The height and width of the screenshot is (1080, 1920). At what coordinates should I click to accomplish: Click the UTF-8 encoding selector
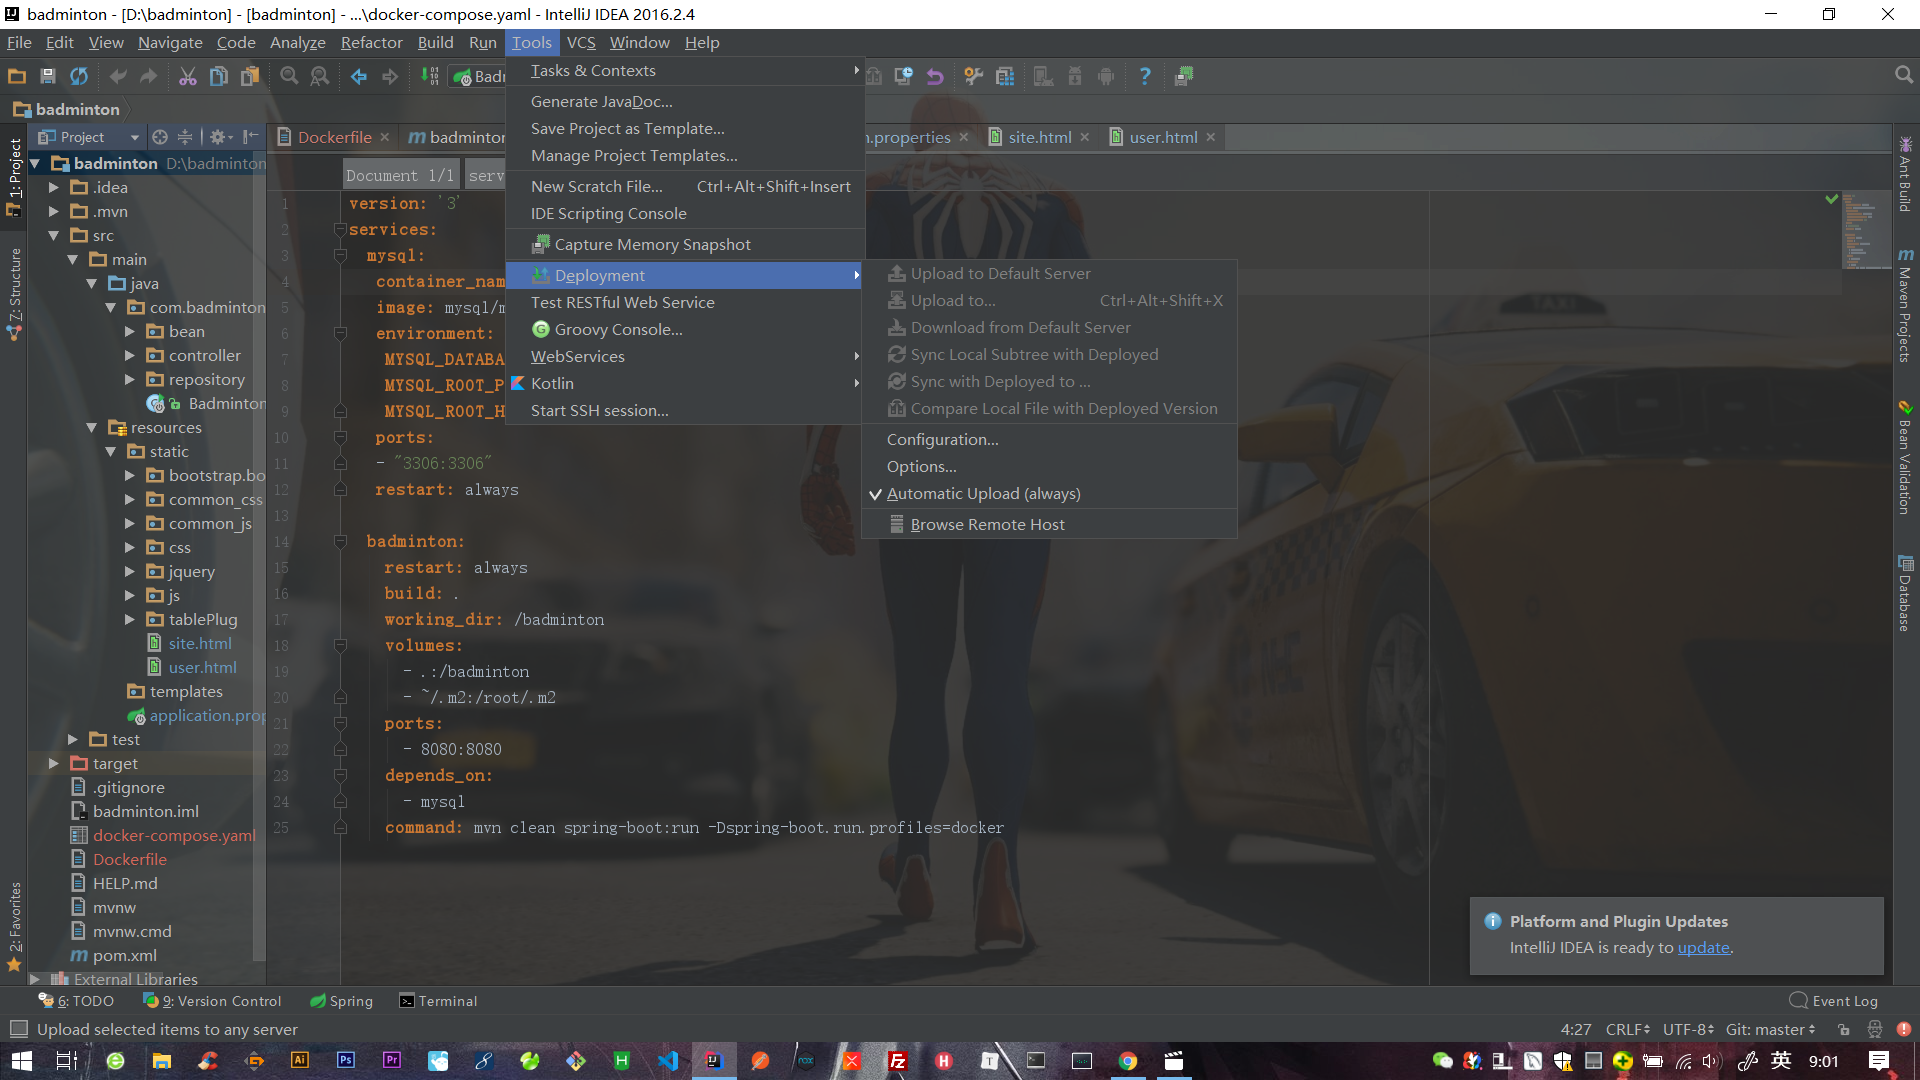point(1688,1029)
